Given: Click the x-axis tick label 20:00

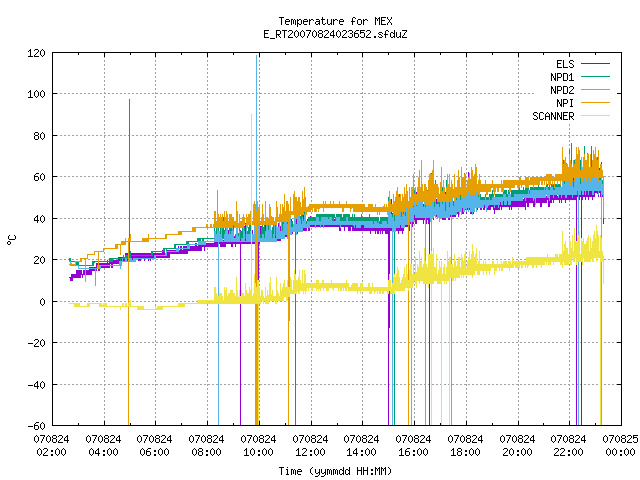Looking at the screenshot, I should 517,452.
